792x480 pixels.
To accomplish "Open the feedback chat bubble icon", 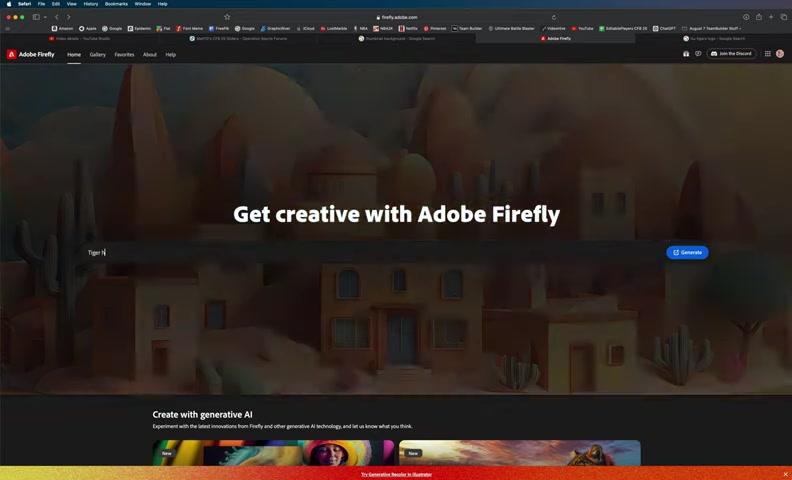I will [698, 54].
